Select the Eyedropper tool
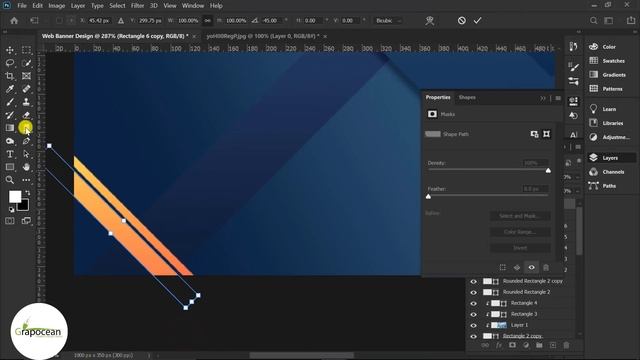This screenshot has width=640, height=360. [x=10, y=89]
